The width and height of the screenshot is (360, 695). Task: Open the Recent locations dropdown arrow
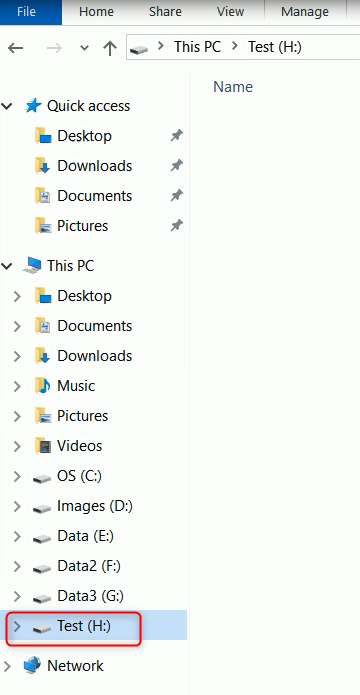(84, 48)
